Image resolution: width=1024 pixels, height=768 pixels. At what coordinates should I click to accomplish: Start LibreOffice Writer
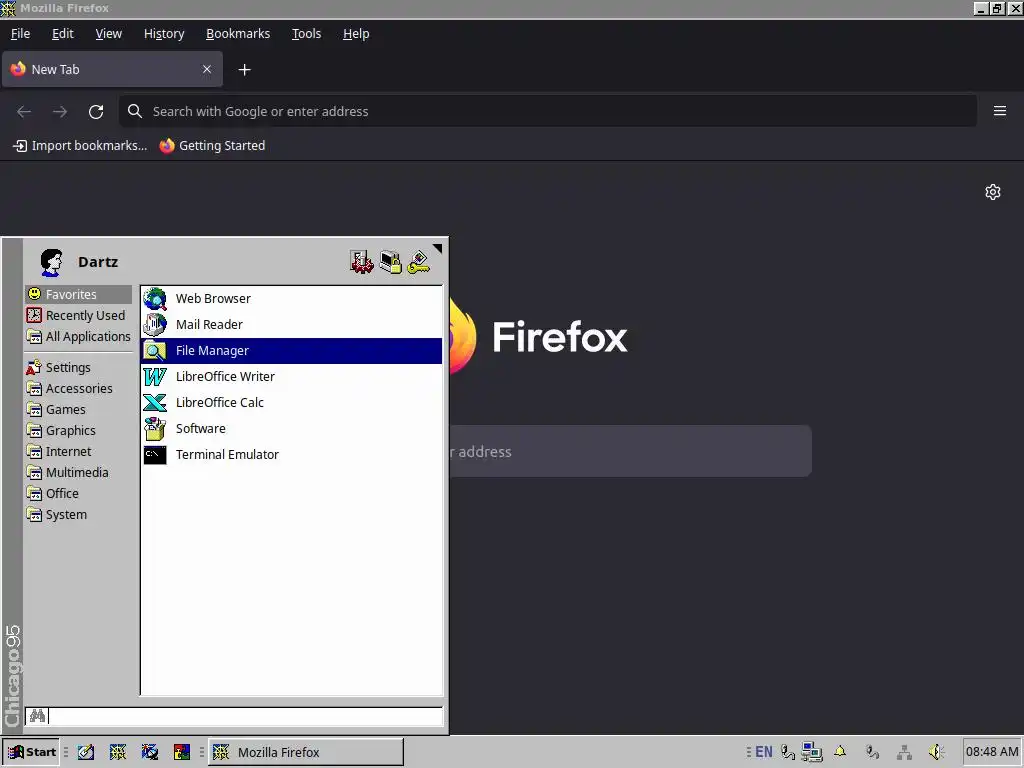292,377
